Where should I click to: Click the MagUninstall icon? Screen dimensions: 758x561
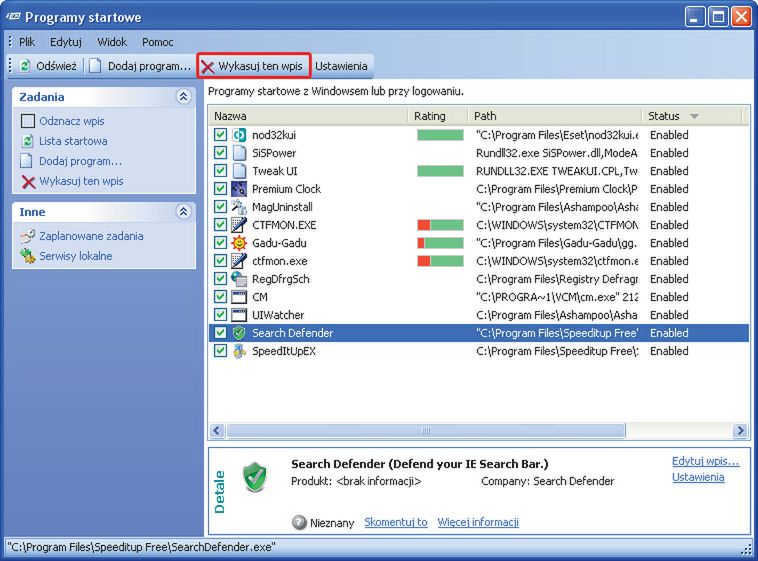point(239,207)
